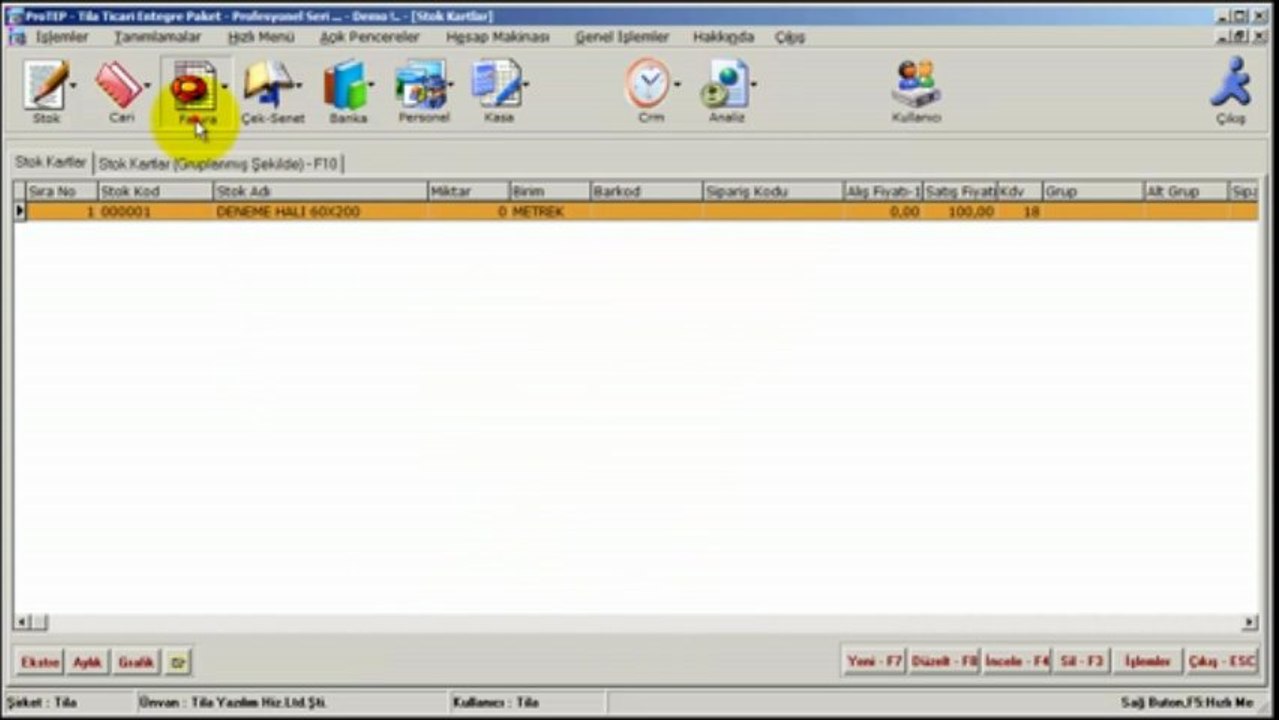
Task: Click the Aylık button
Action: pyautogui.click(x=88, y=662)
